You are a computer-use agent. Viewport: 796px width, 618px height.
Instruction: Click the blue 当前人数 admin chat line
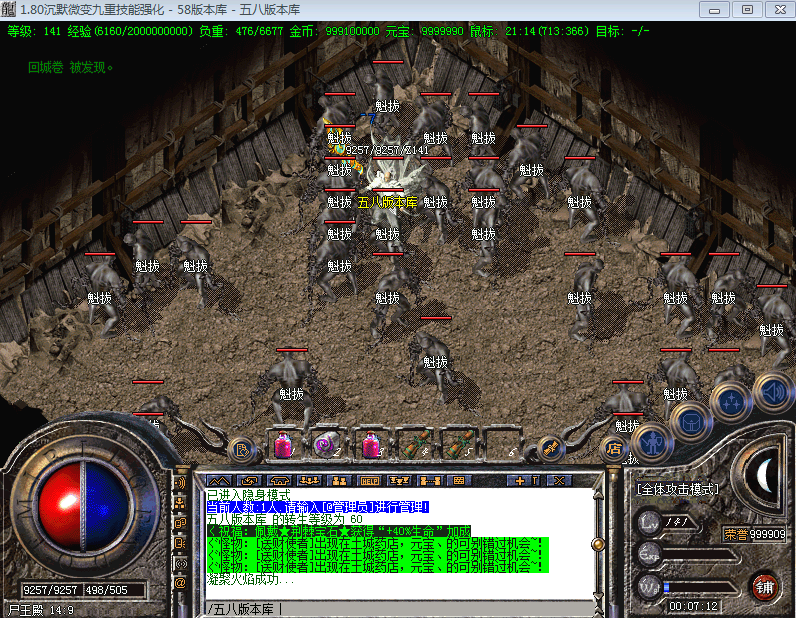pyautogui.click(x=318, y=507)
